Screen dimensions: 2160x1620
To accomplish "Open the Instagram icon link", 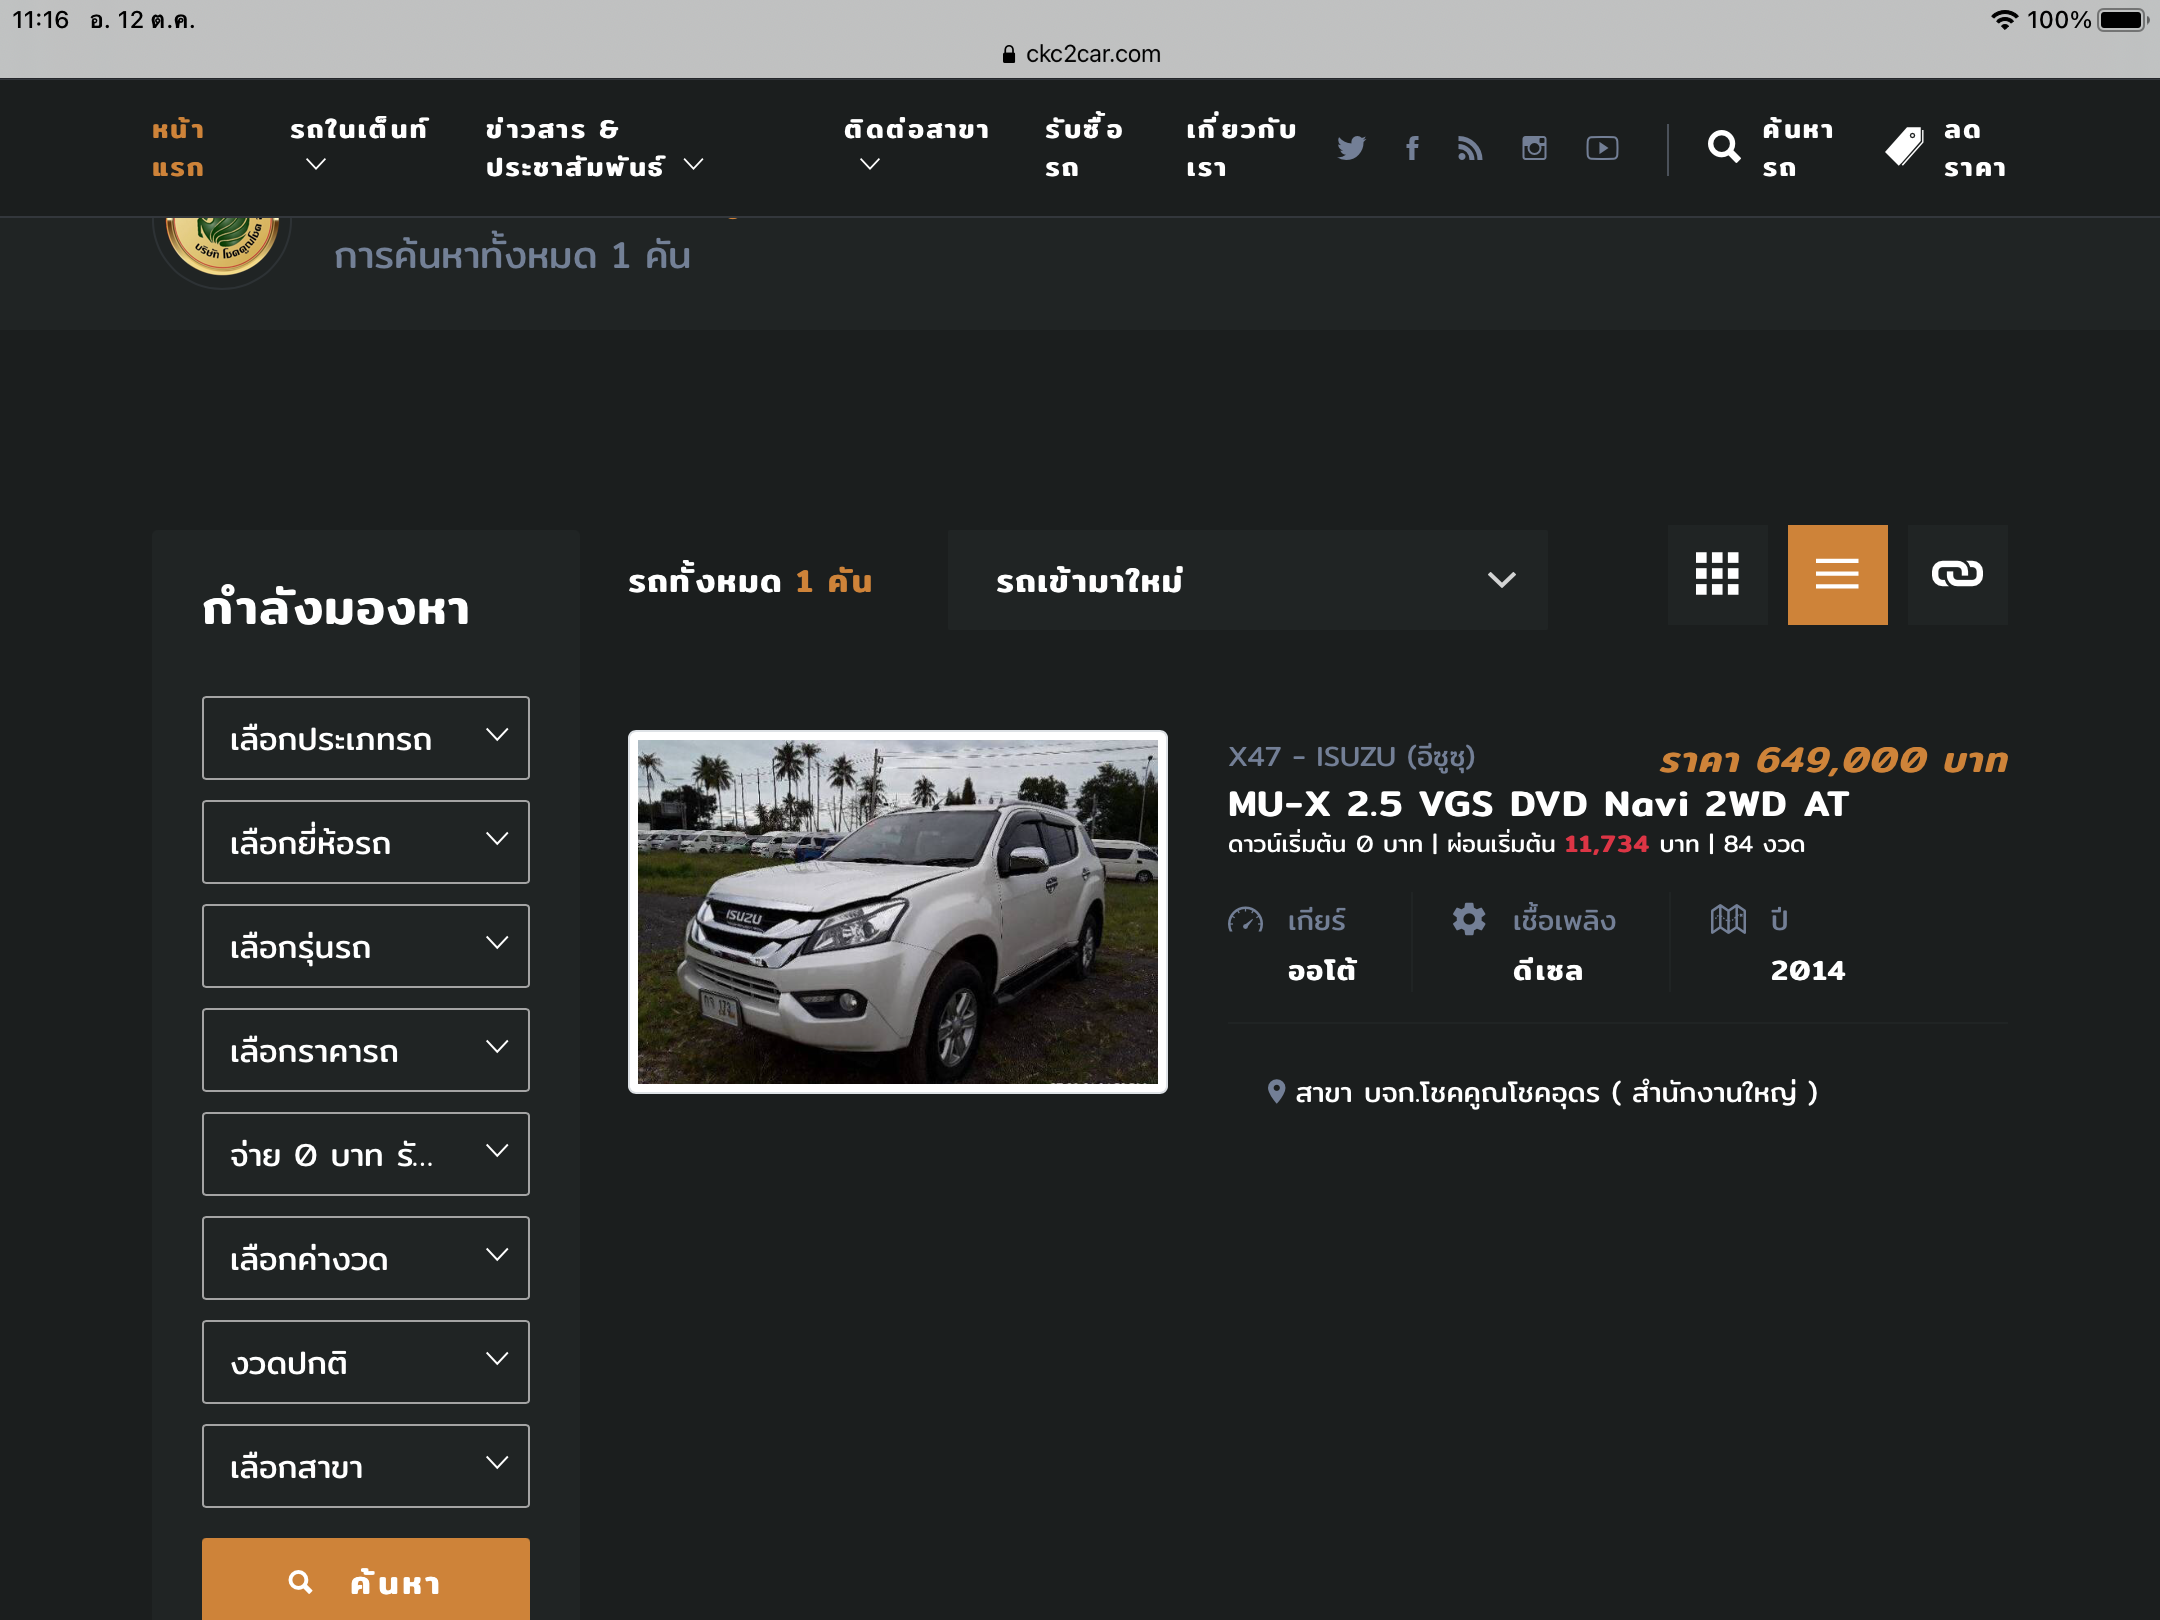I will pyautogui.click(x=1534, y=148).
